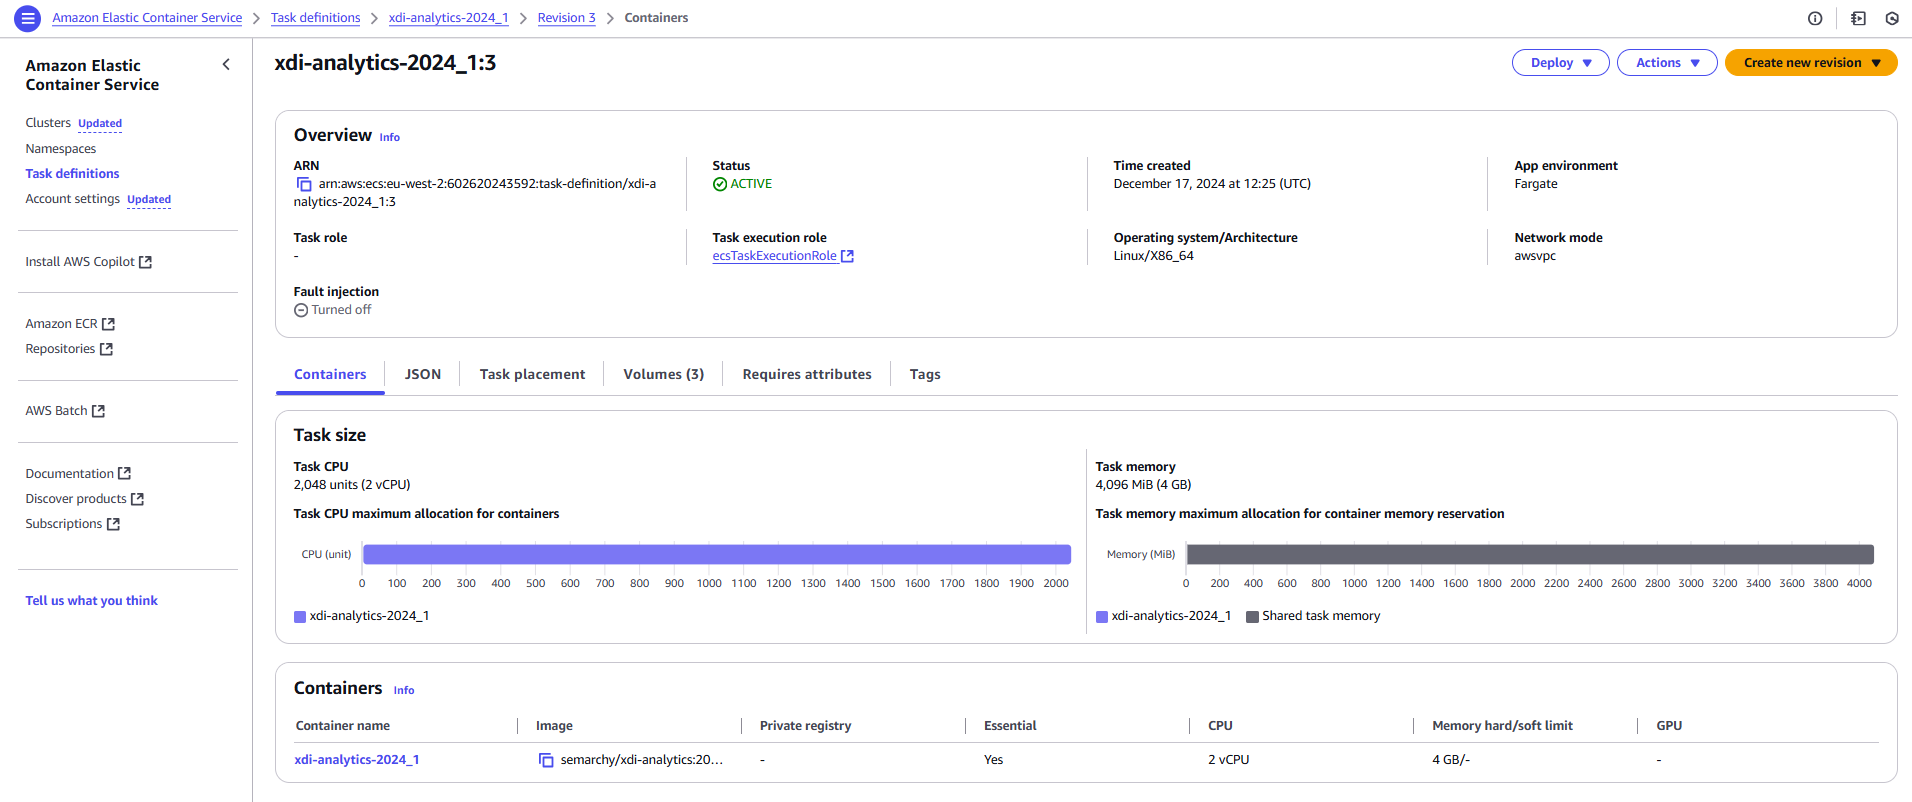Open the Task placement tab
Image resolution: width=1912 pixels, height=802 pixels.
532,374
